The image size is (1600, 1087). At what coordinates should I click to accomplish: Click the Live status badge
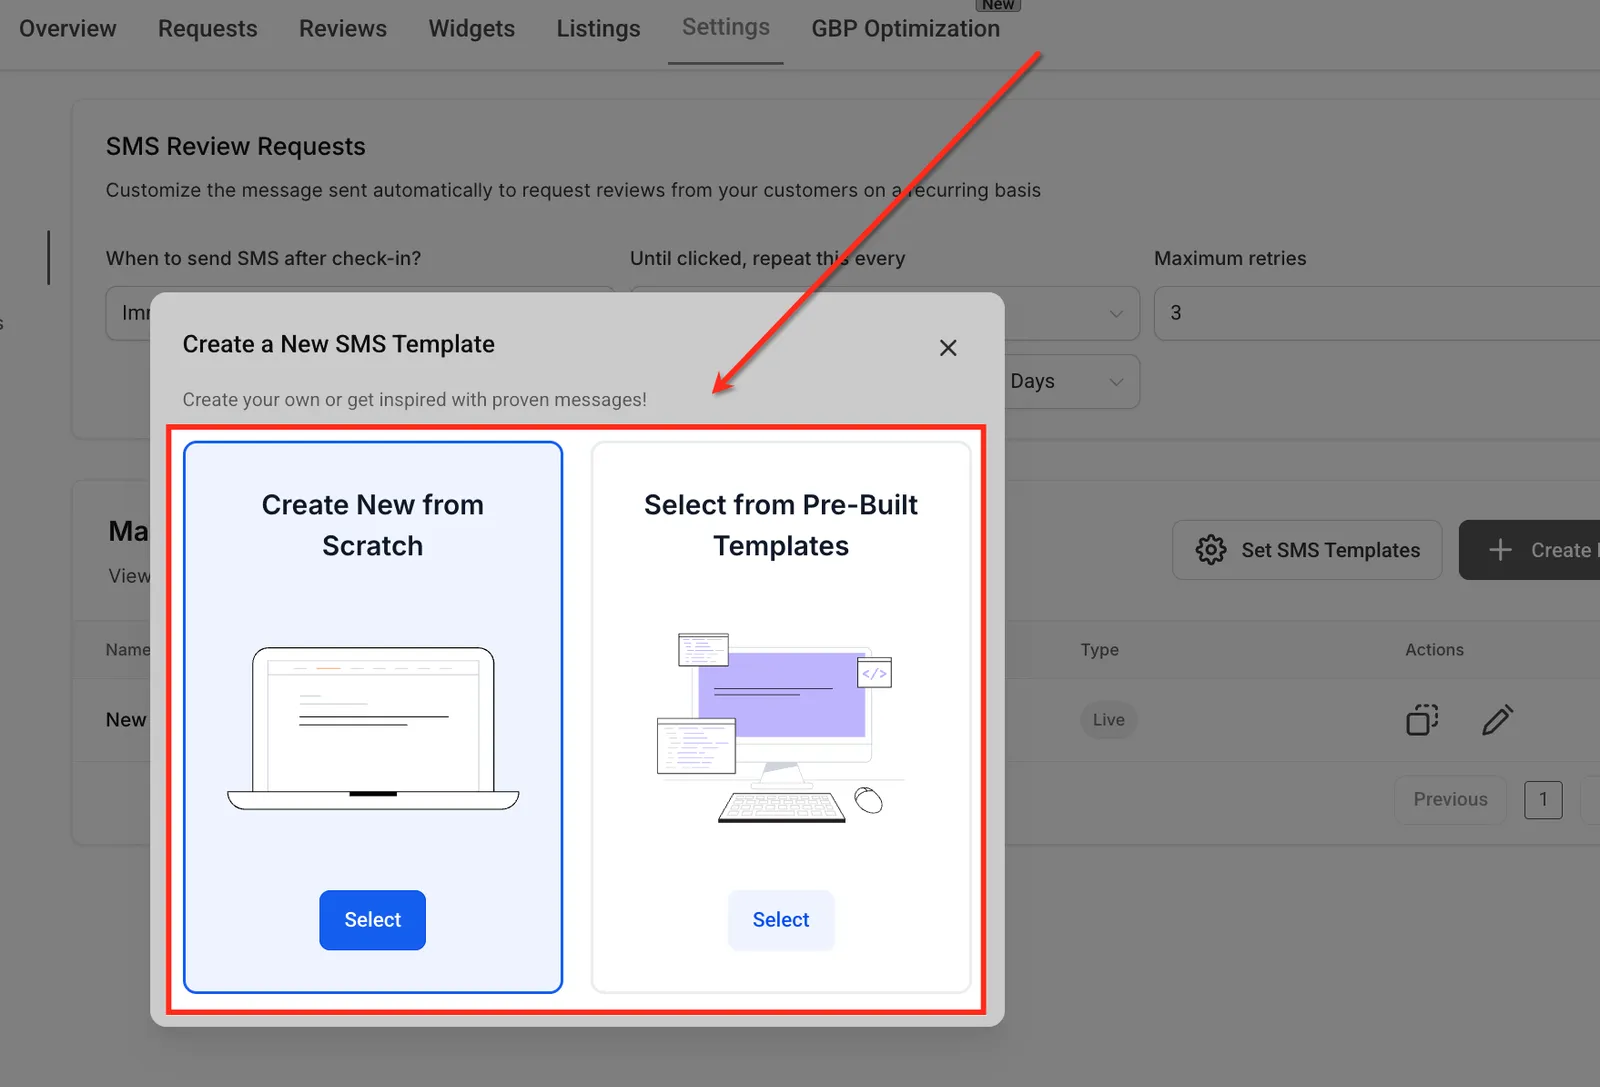(1109, 720)
